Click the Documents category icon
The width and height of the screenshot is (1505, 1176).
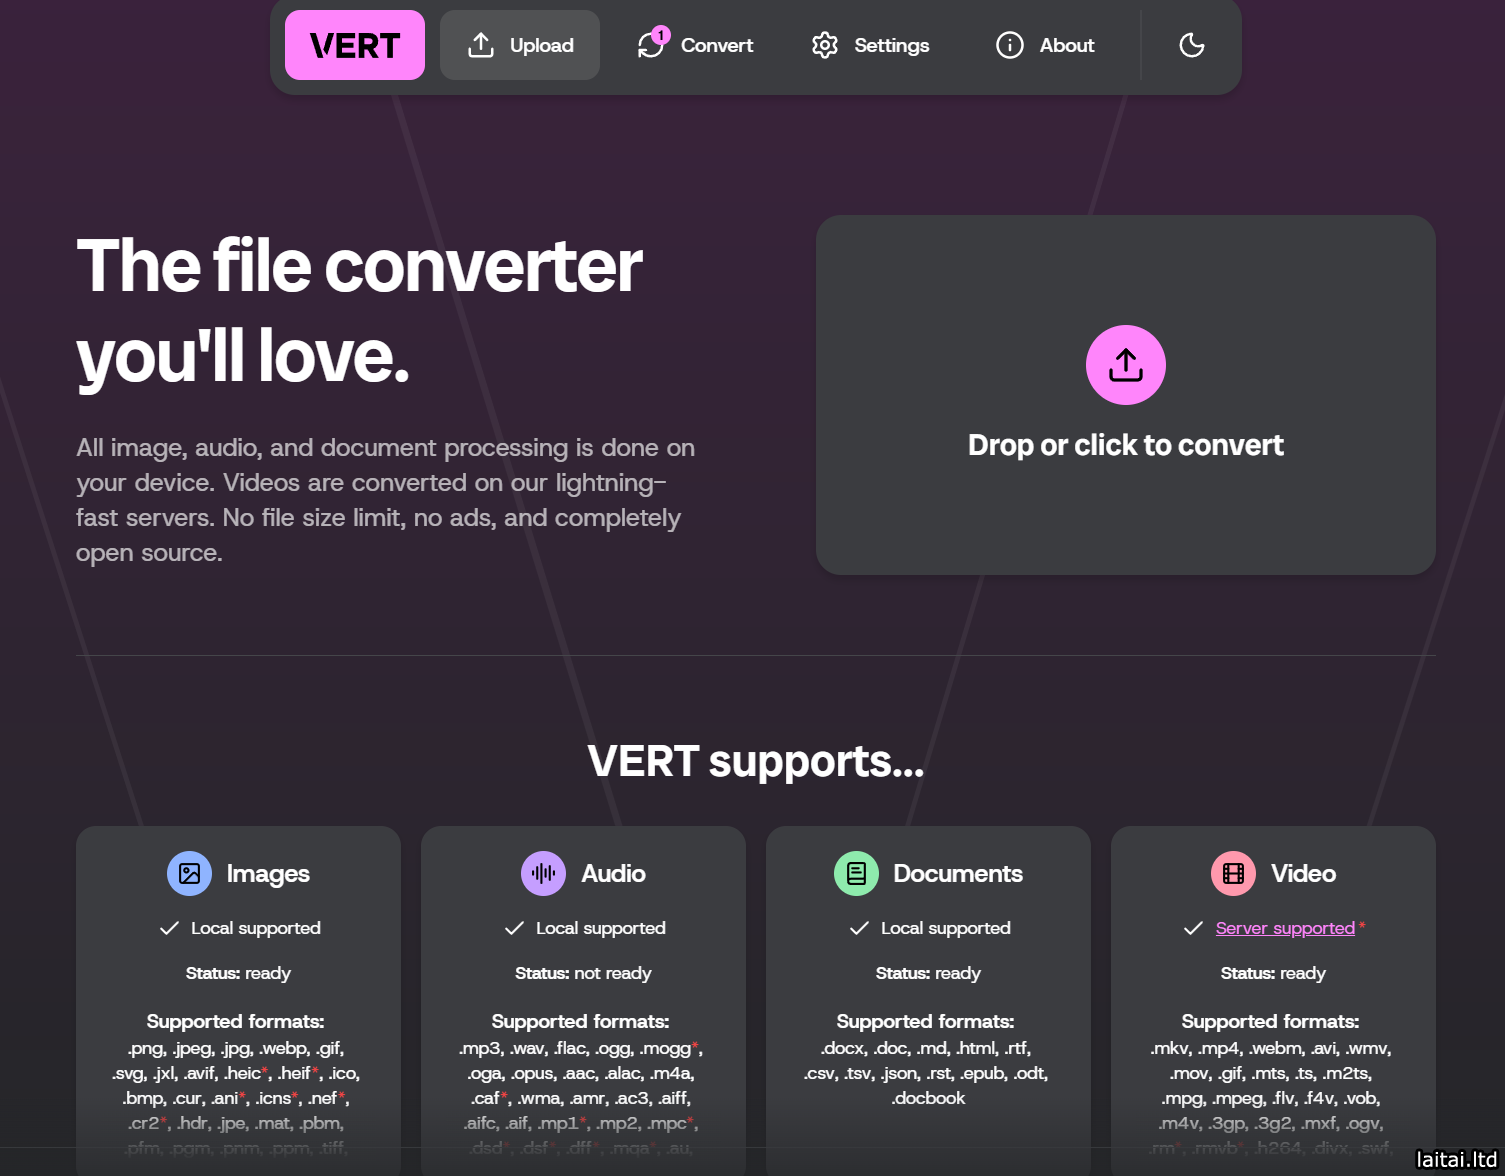[856, 873]
